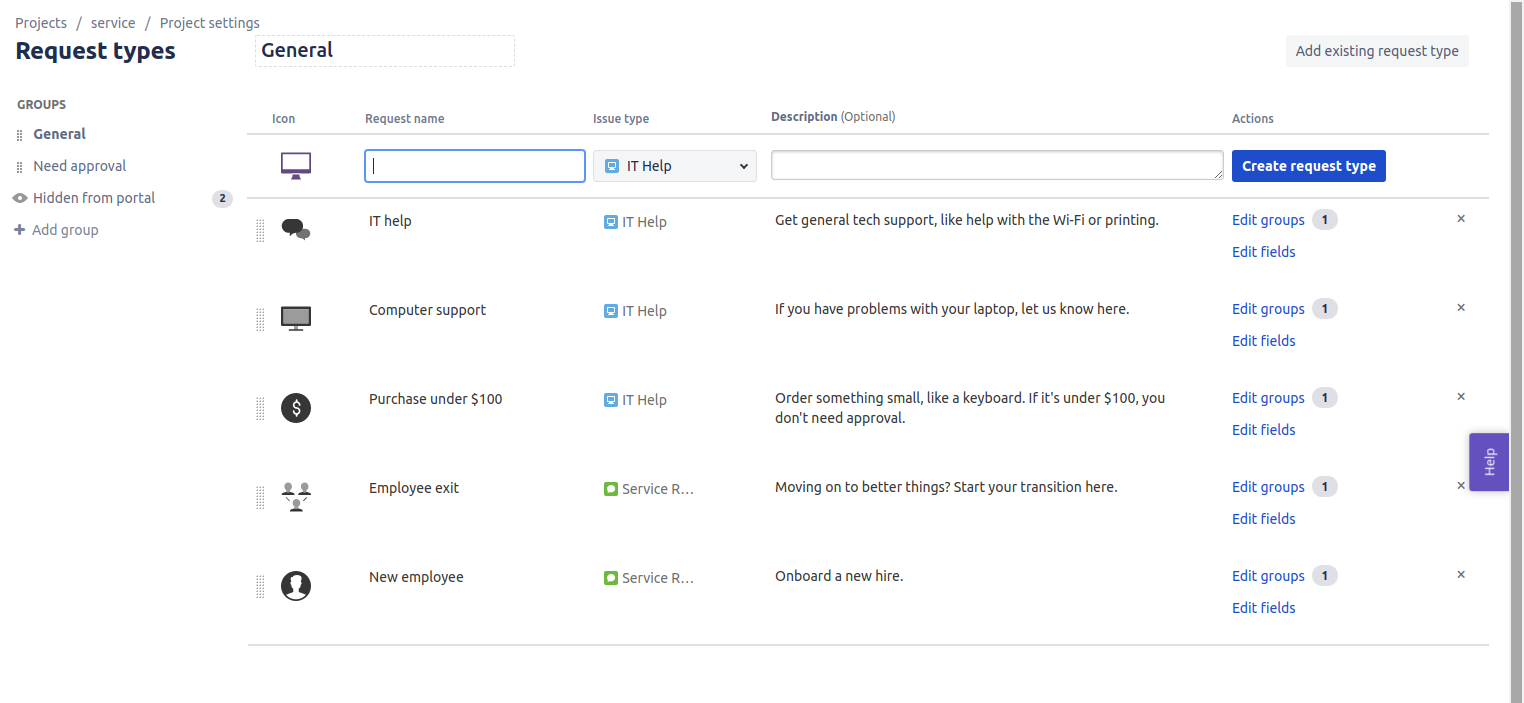Open the purple Help side tab
Viewport: 1524px width, 703px height.
tap(1489, 462)
